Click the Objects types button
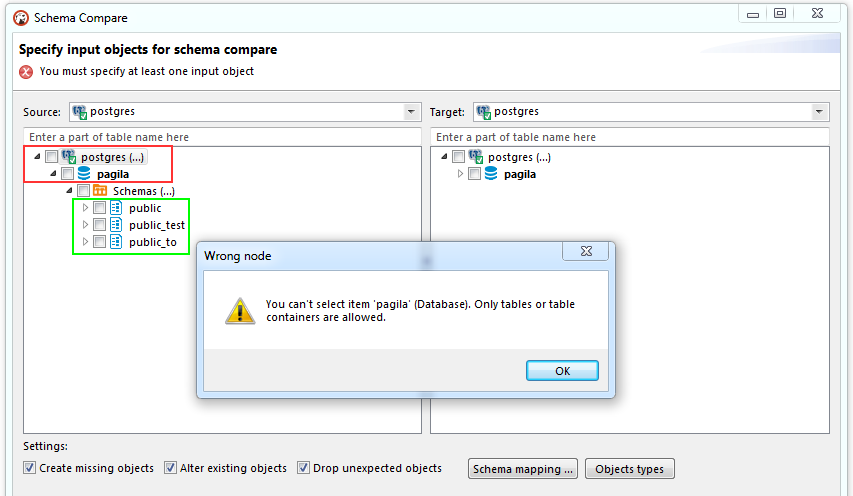The image size is (853, 496). coord(630,469)
